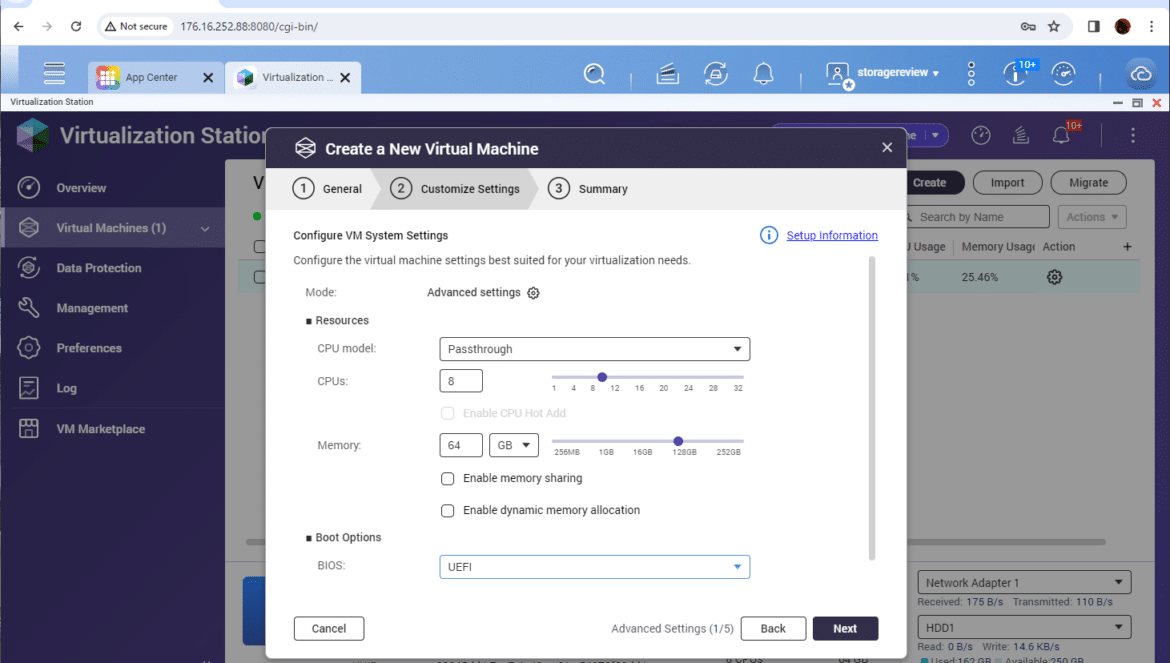Open VM Marketplace in the sidebar
Viewport: 1170px width, 663px height.
click(x=113, y=429)
